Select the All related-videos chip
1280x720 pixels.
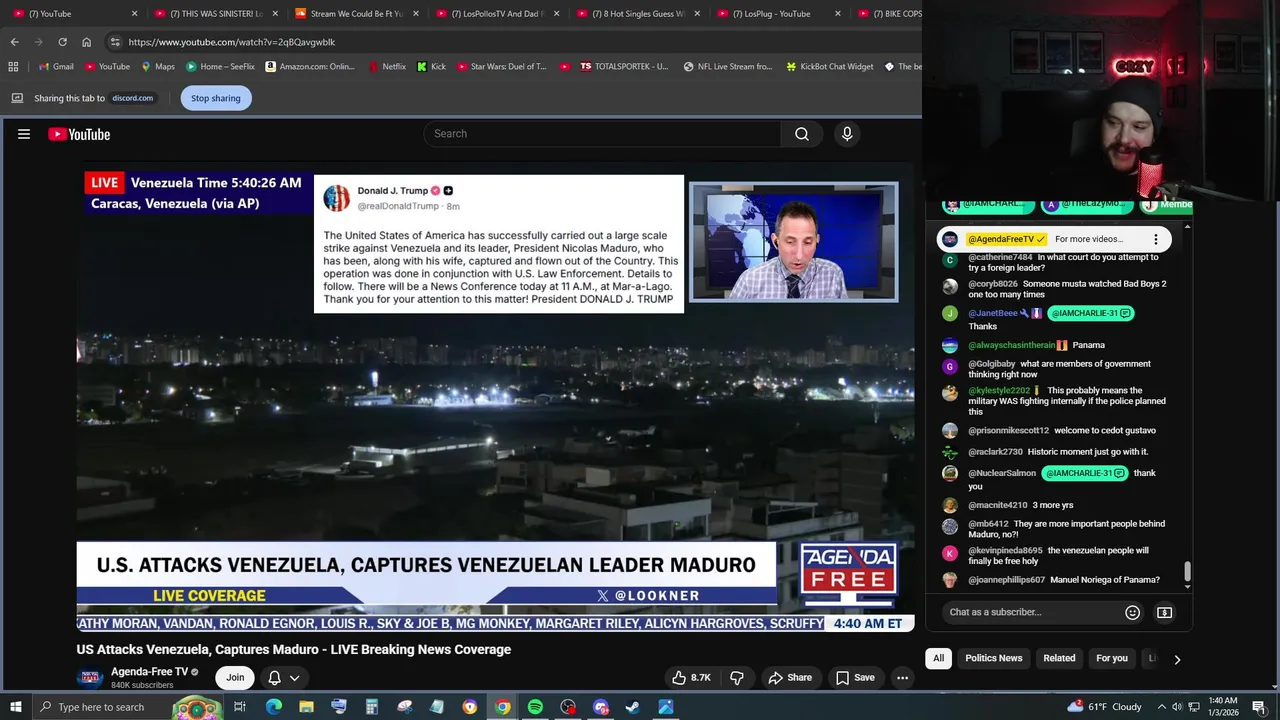pos(938,658)
